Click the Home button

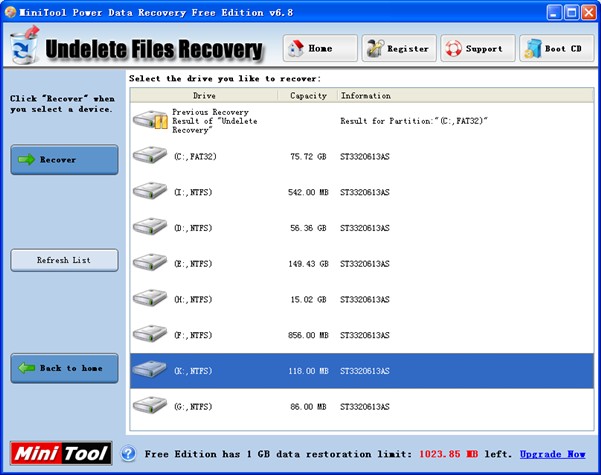pos(320,48)
